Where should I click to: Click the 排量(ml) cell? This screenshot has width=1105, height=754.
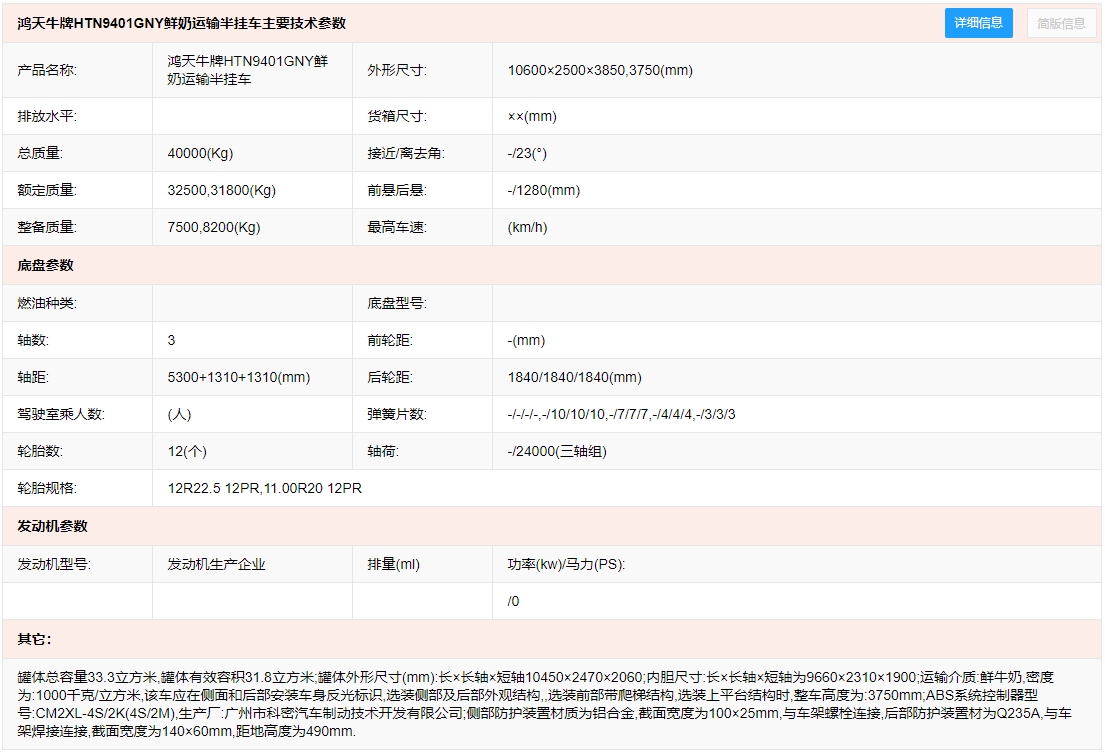point(393,564)
